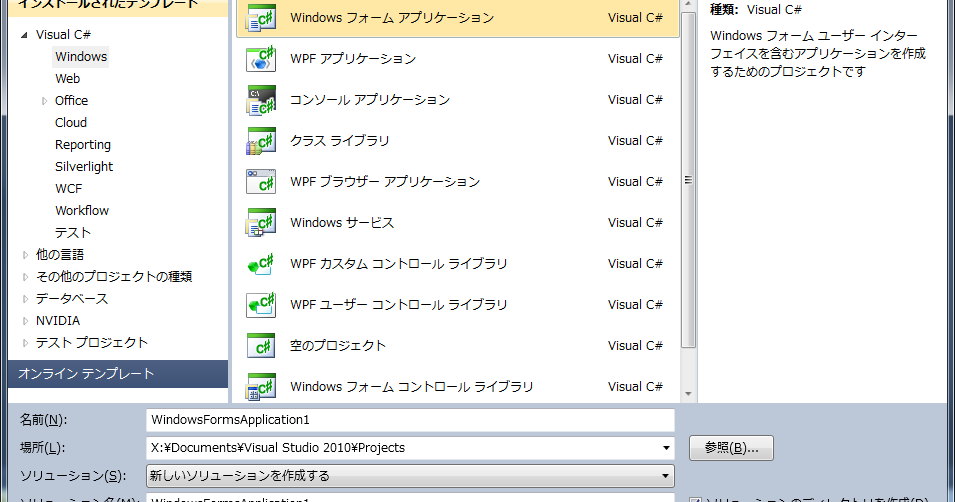Click the ソリューション名 text field
Image resolution: width=955 pixels, height=502 pixels.
tap(410, 498)
